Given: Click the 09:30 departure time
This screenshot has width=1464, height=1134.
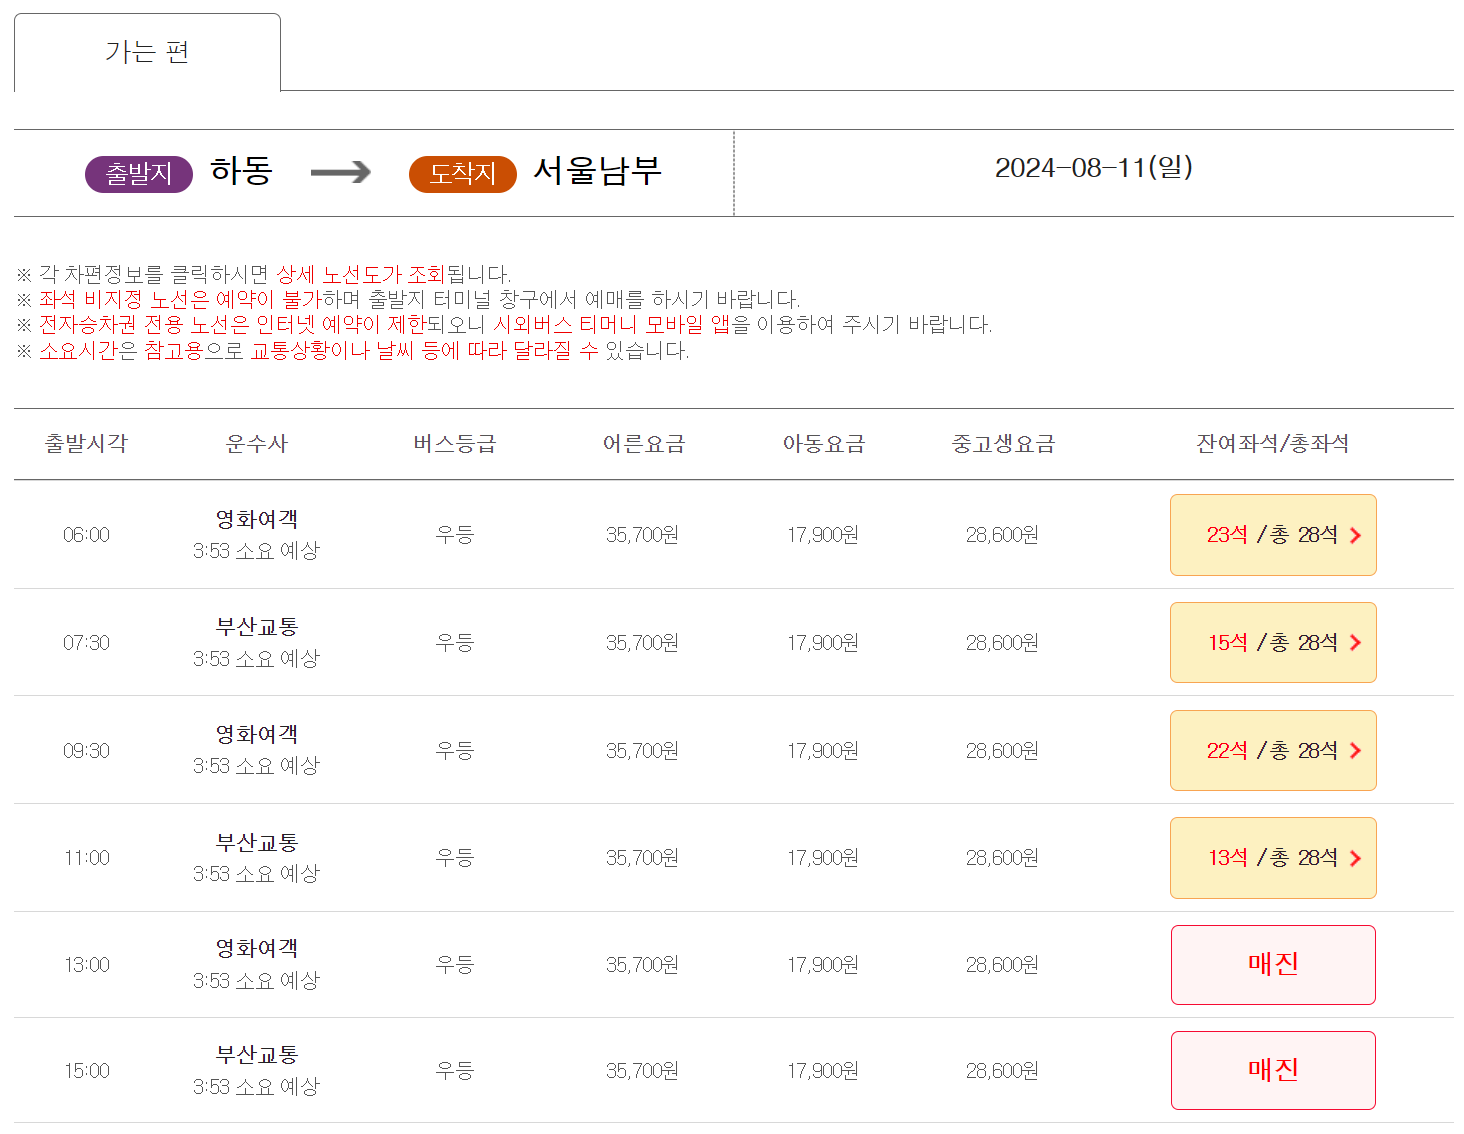Looking at the screenshot, I should point(86,751).
